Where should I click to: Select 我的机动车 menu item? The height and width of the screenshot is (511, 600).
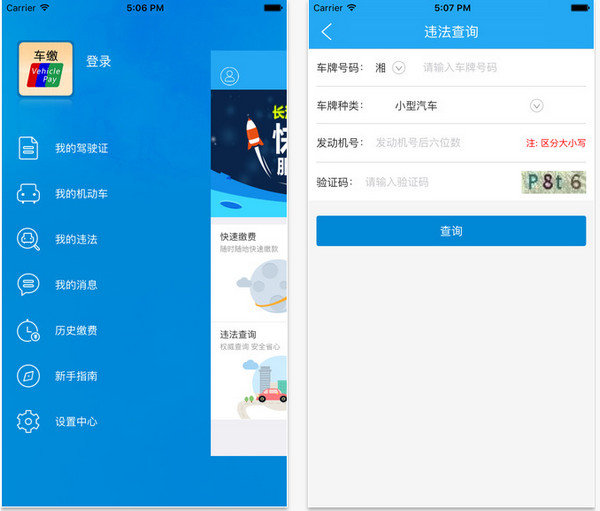click(82, 194)
